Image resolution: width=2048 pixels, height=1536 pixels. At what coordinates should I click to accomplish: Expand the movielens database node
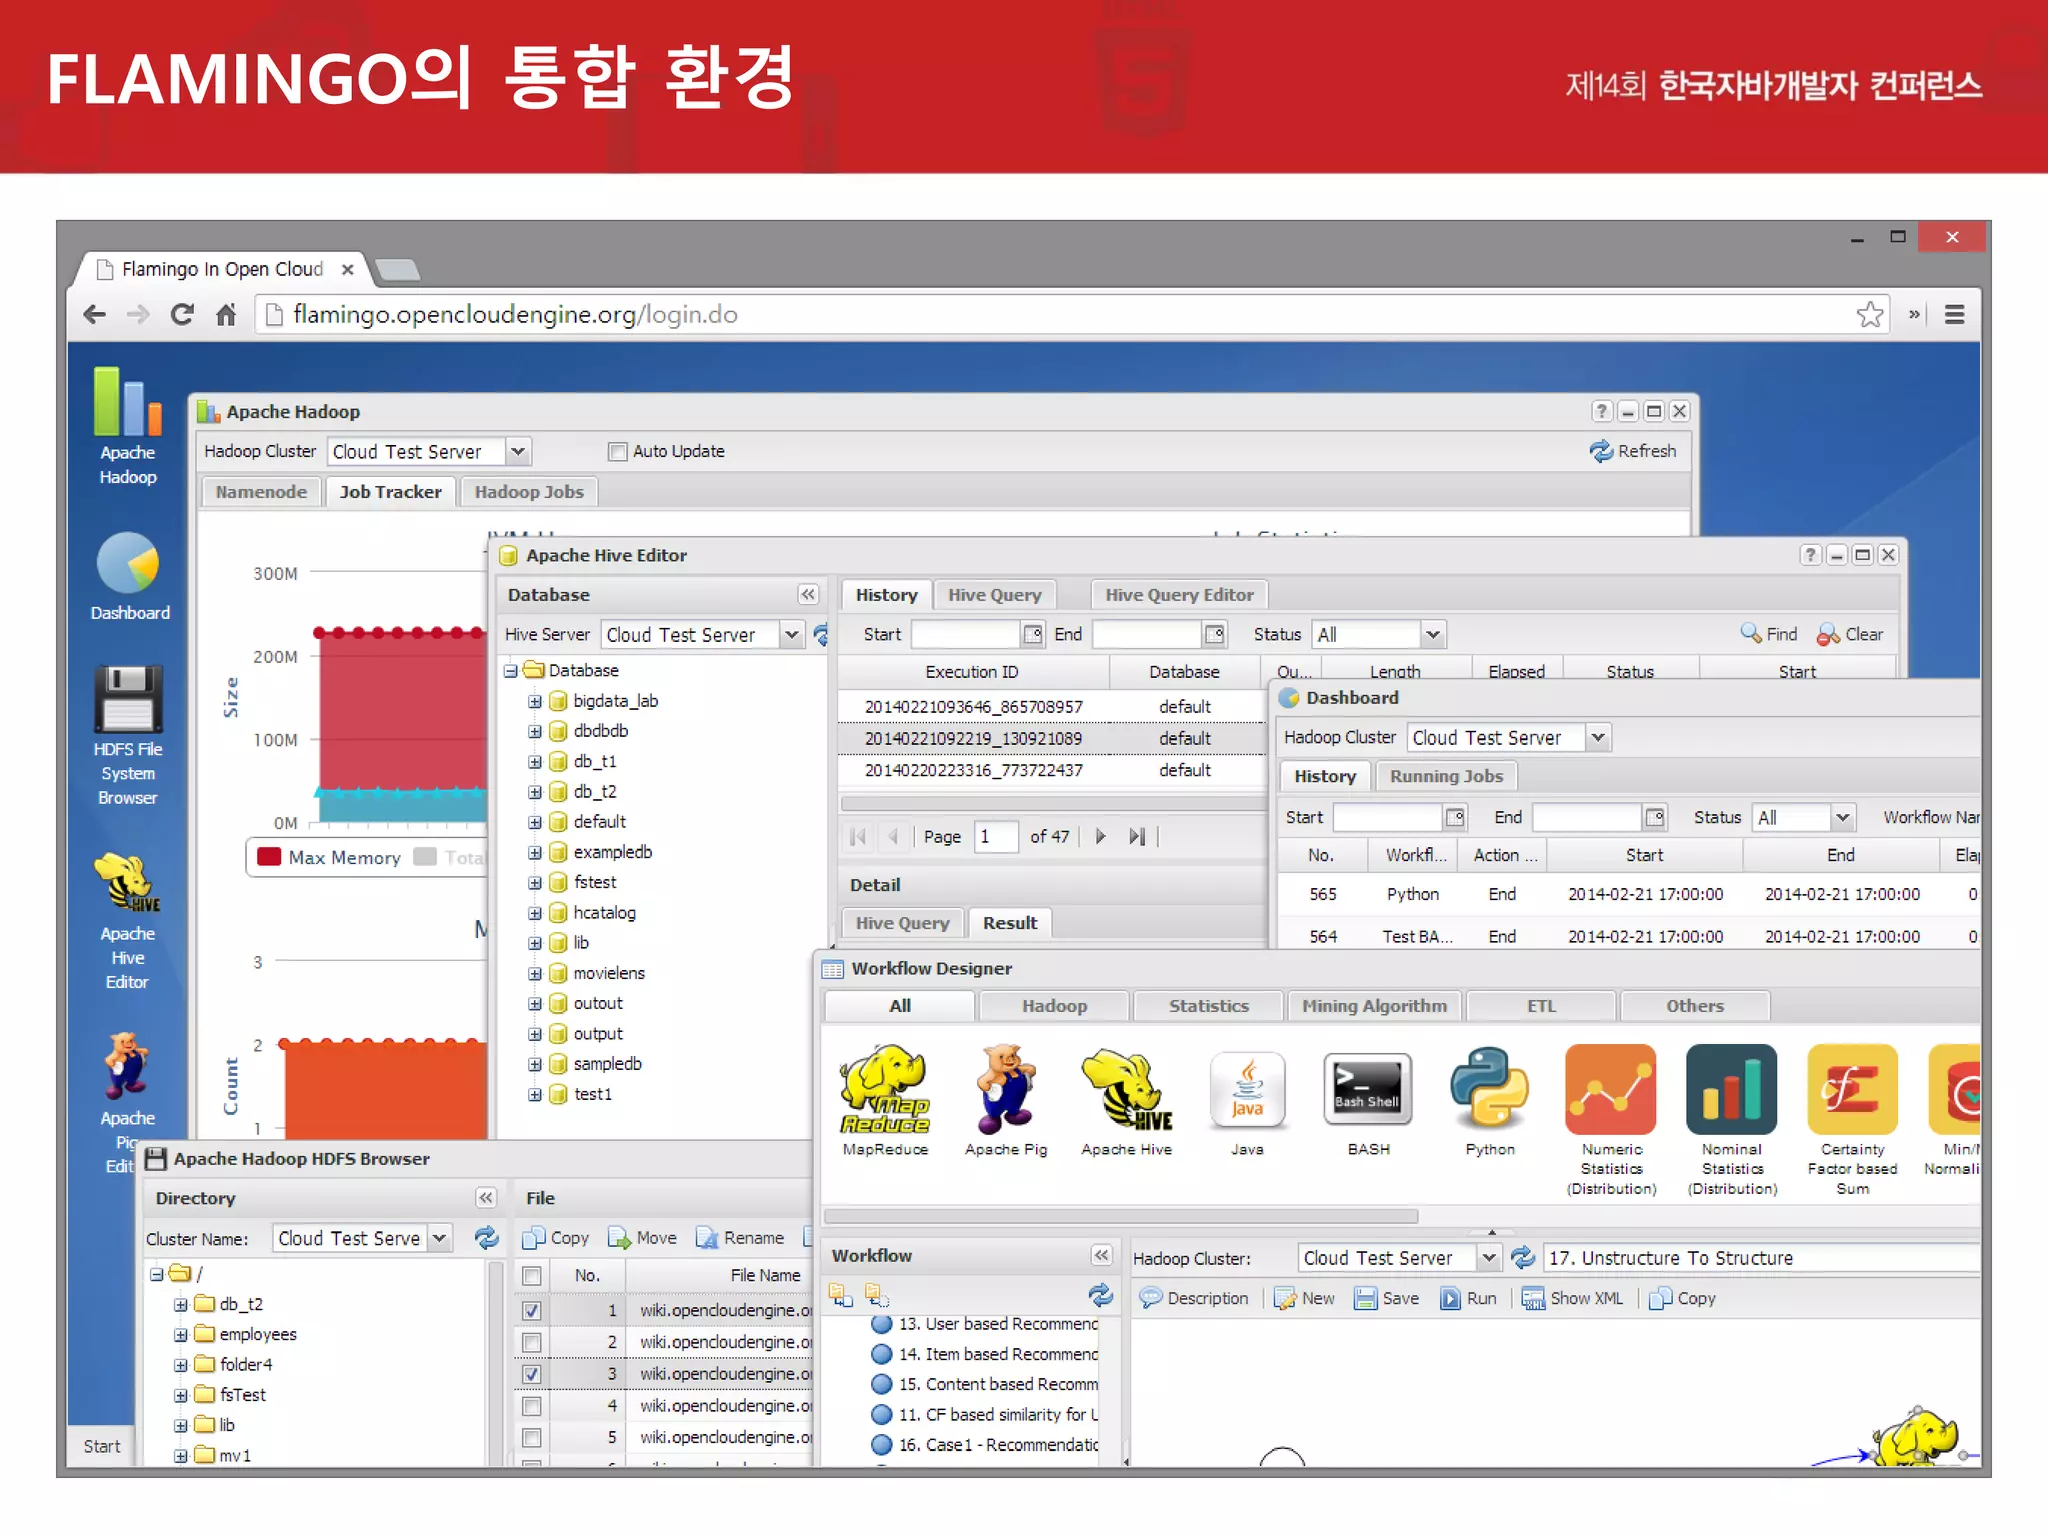(x=535, y=974)
